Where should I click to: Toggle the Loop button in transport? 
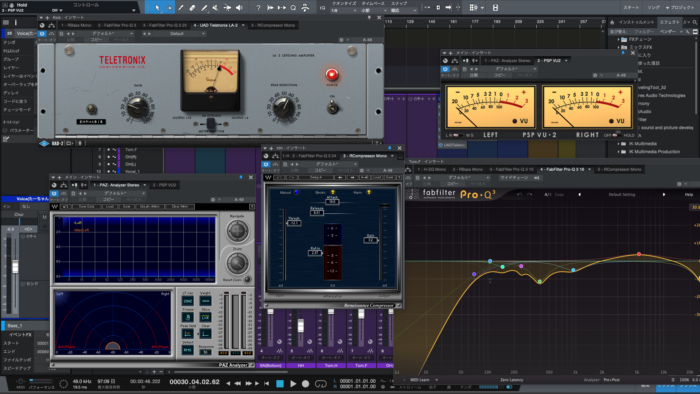pos(321,383)
